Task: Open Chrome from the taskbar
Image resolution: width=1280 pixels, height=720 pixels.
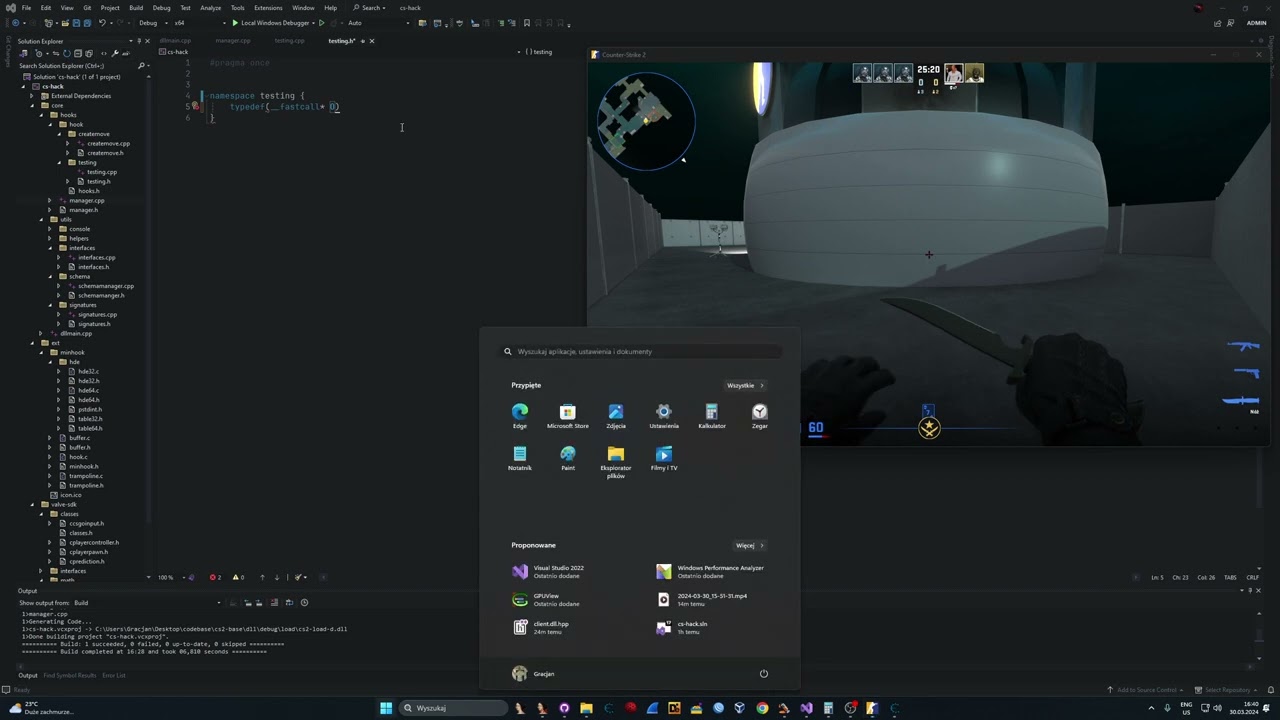Action: tap(762, 708)
